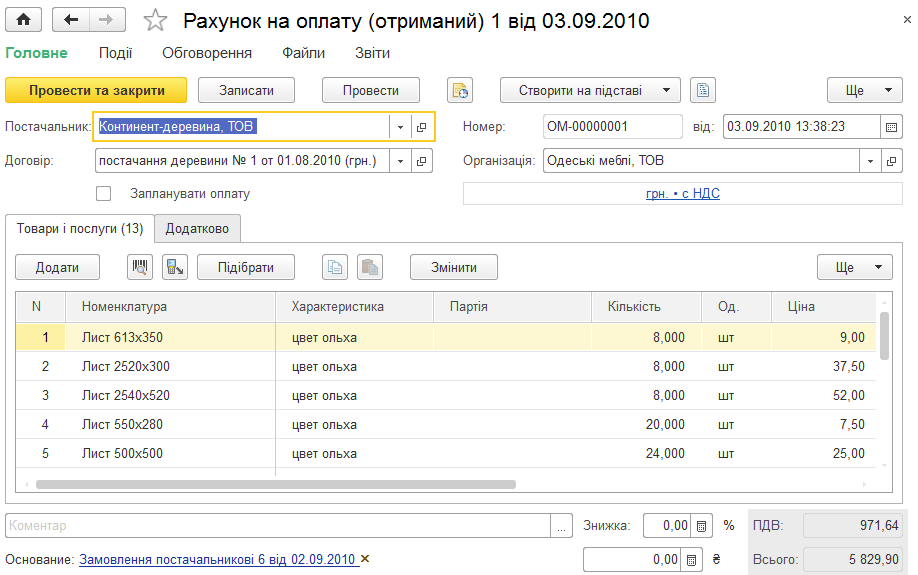Viewport: 918px width, 575px height.
Task: Toggle Запланувати оплату checkbox
Action: pyautogui.click(x=104, y=194)
